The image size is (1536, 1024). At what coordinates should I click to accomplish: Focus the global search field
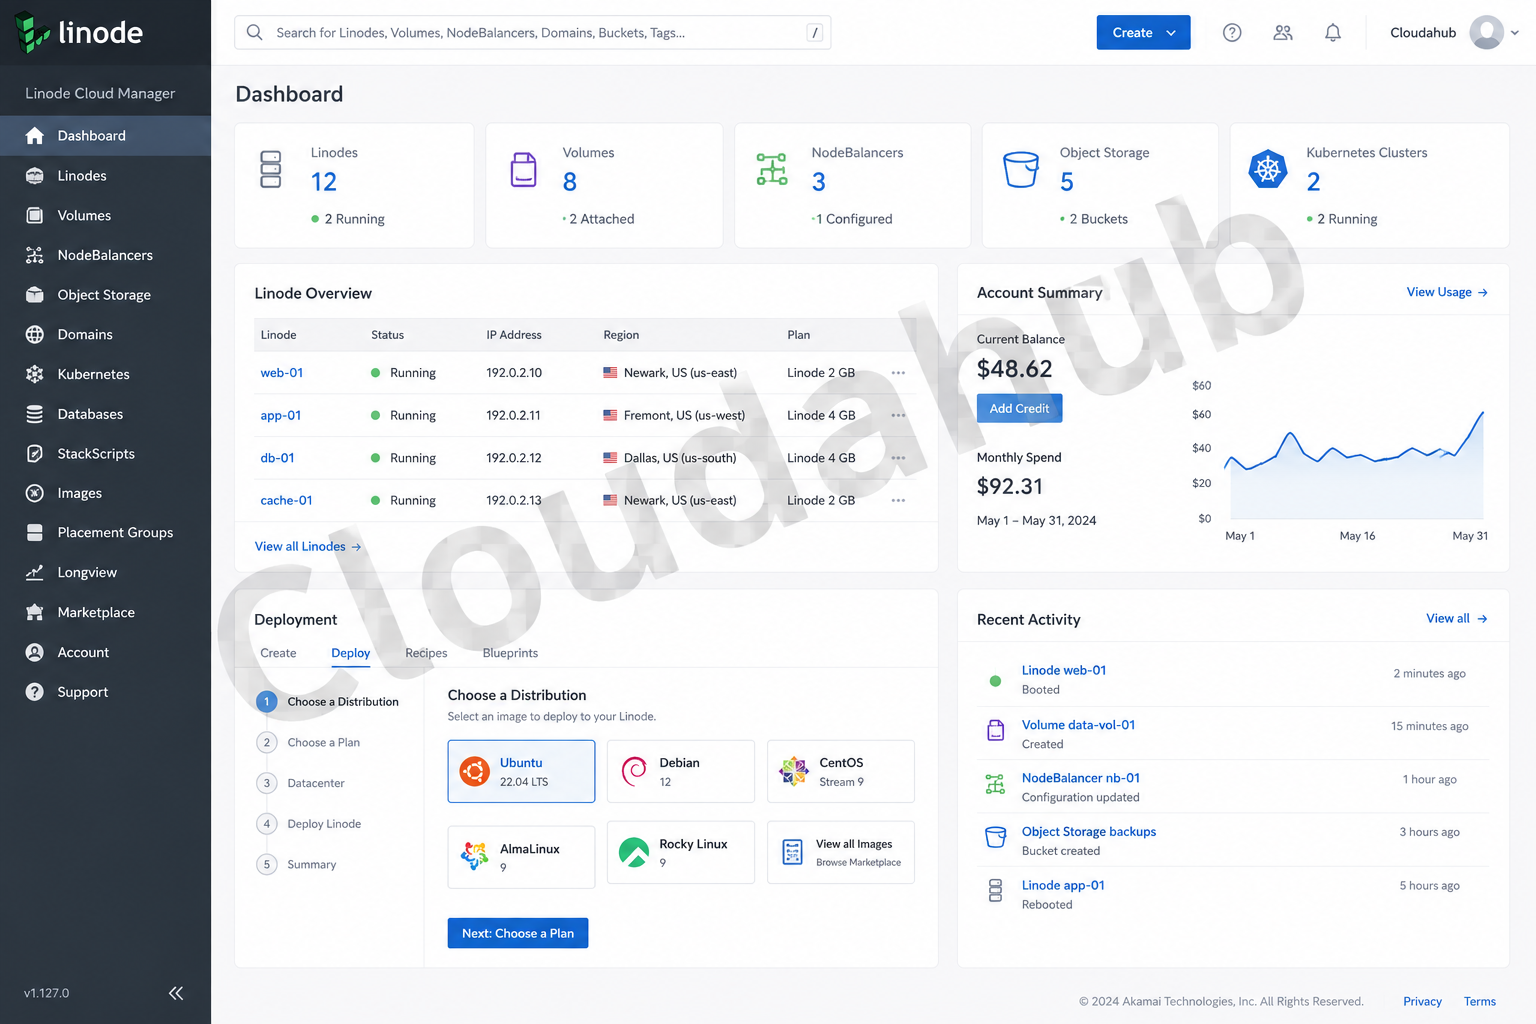(532, 33)
